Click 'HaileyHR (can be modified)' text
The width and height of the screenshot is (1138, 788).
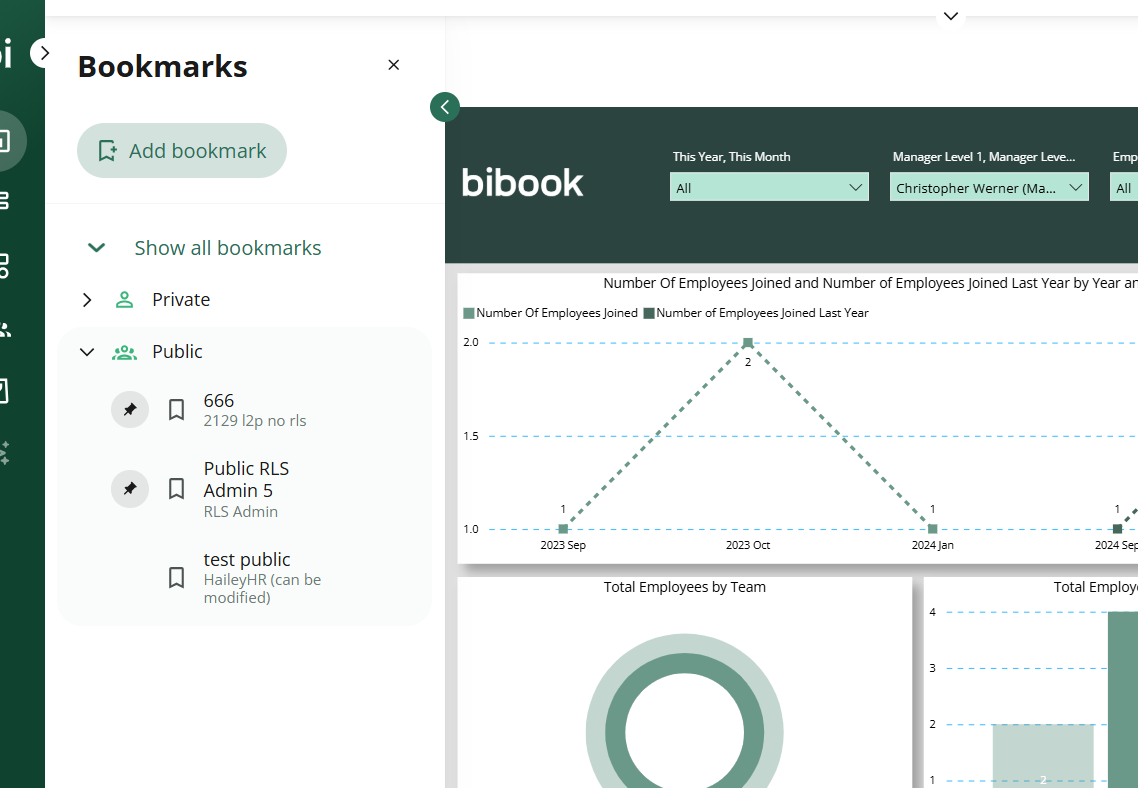[x=262, y=588]
